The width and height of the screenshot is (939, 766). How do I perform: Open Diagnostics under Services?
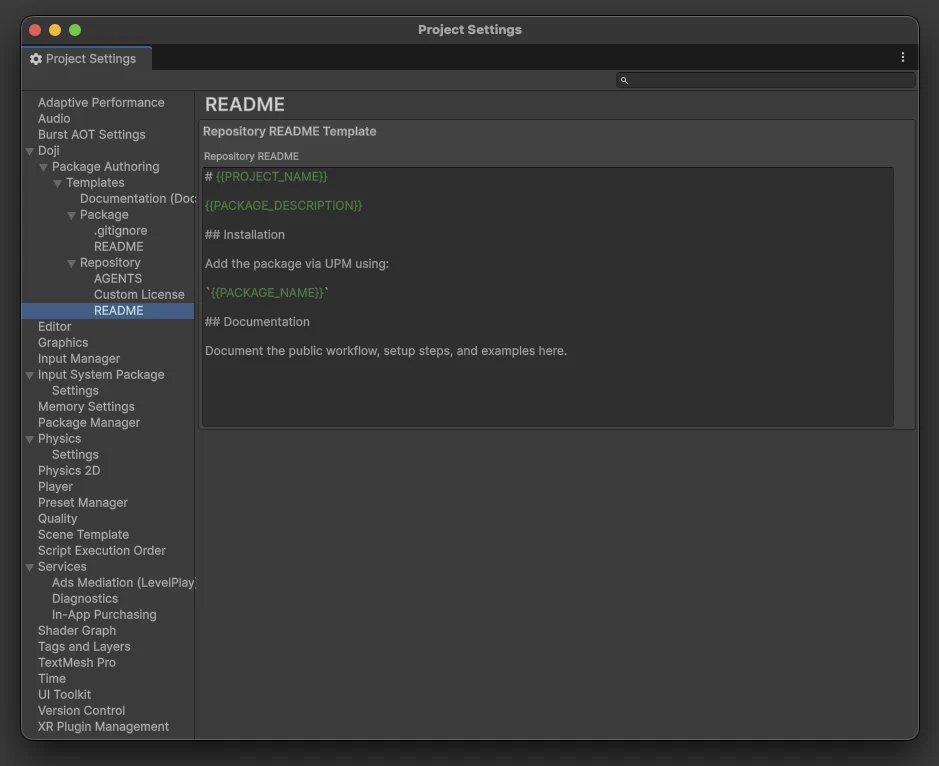(x=84, y=598)
